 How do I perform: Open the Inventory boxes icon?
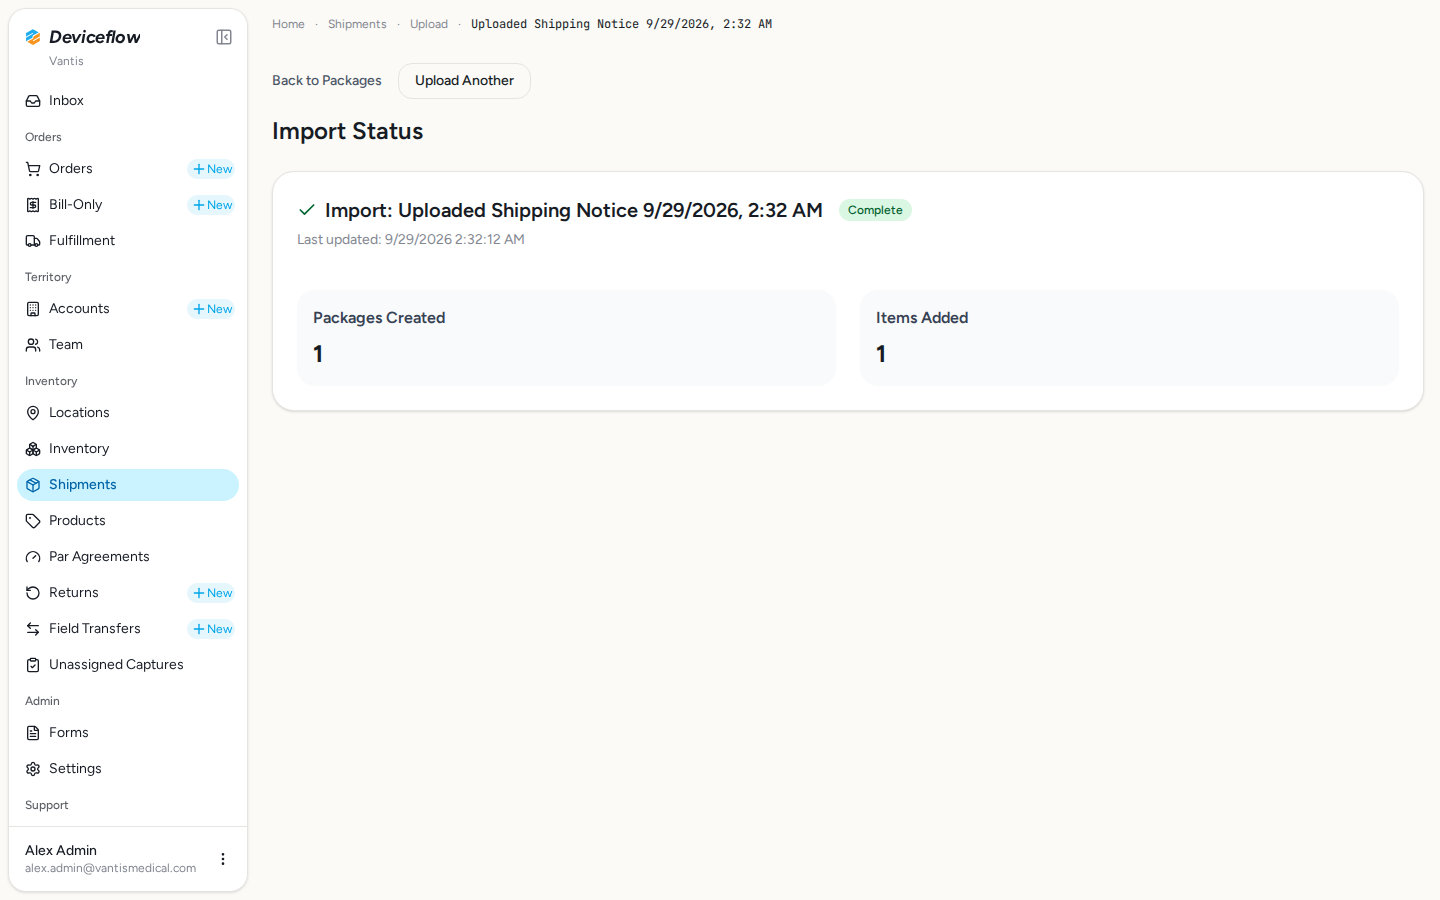(33, 449)
